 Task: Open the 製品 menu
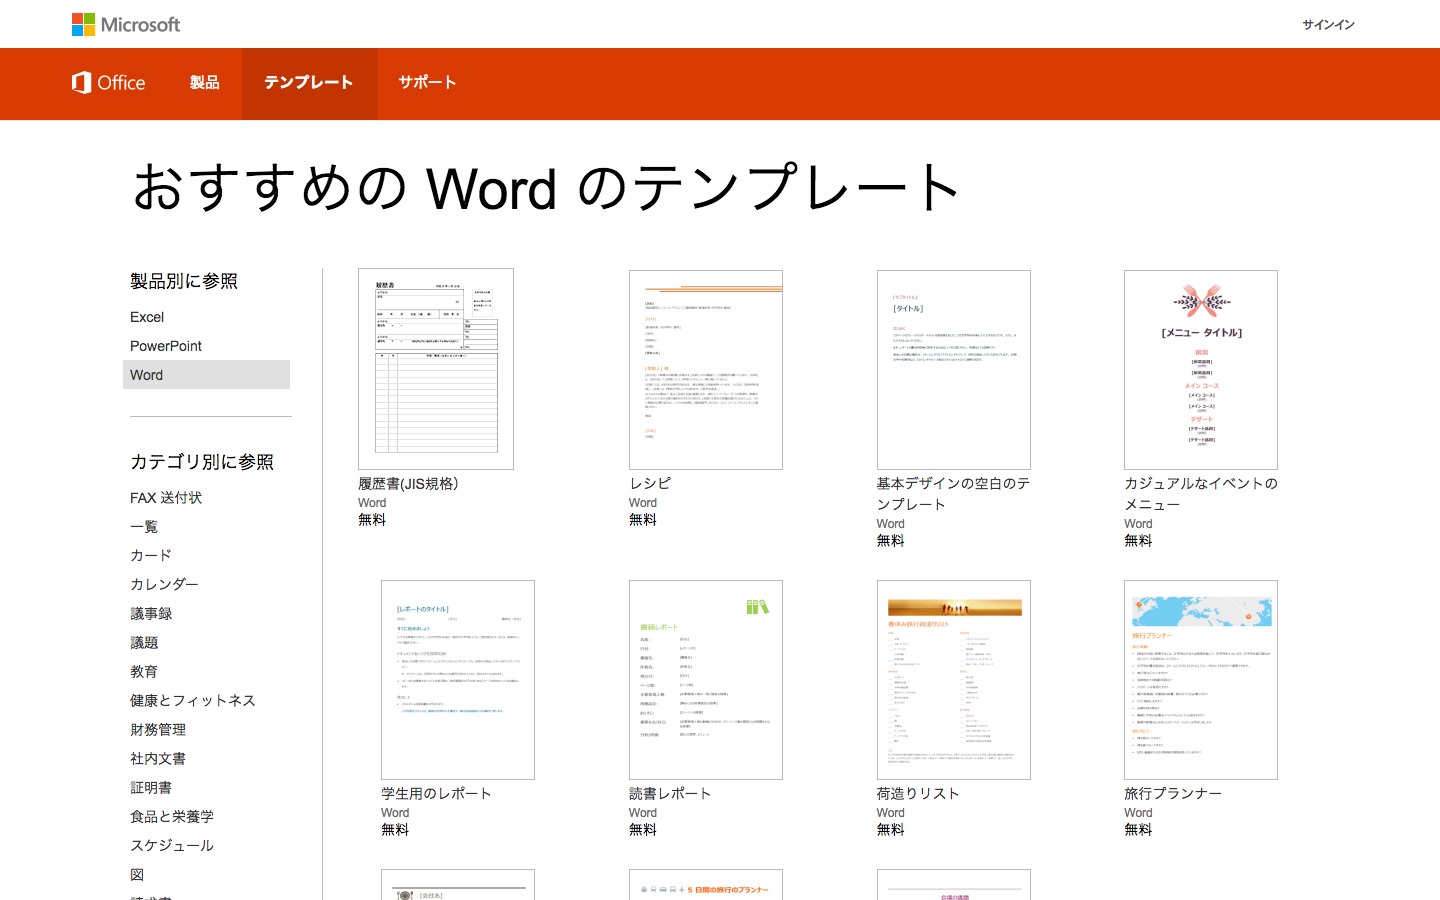tap(204, 83)
